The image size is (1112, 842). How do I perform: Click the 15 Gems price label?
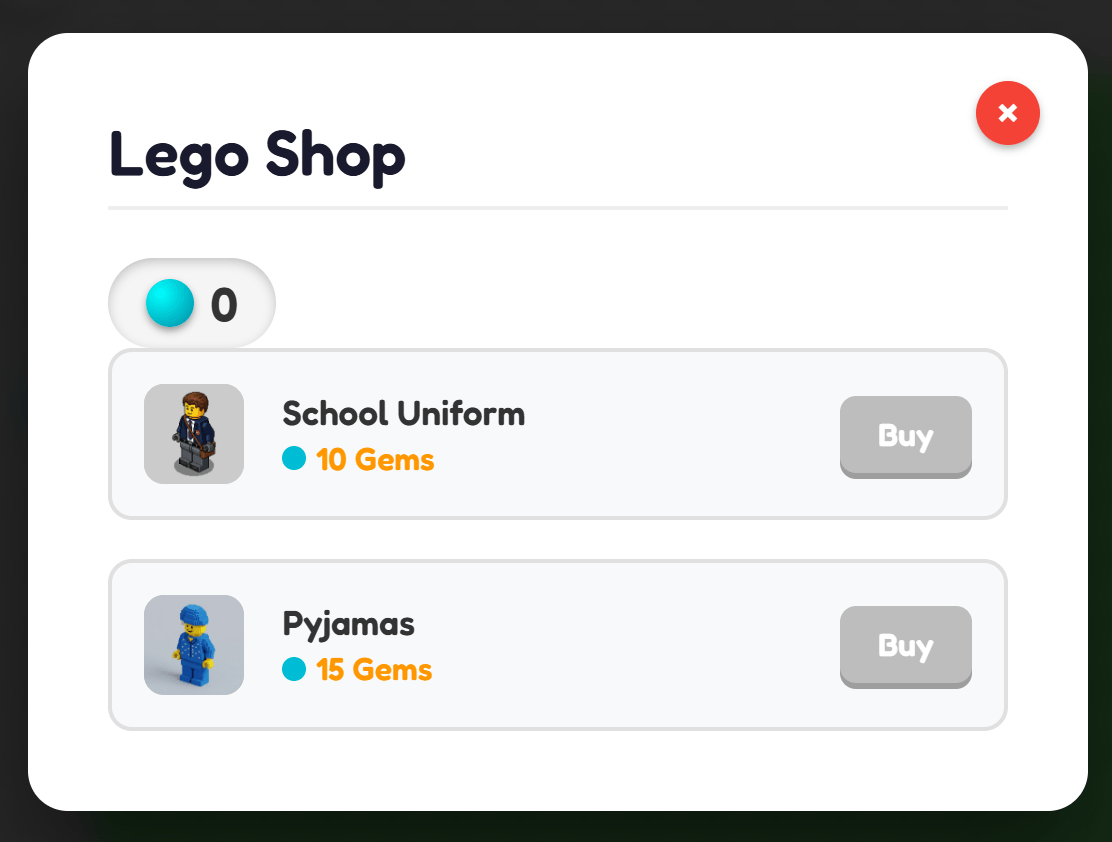[374, 670]
